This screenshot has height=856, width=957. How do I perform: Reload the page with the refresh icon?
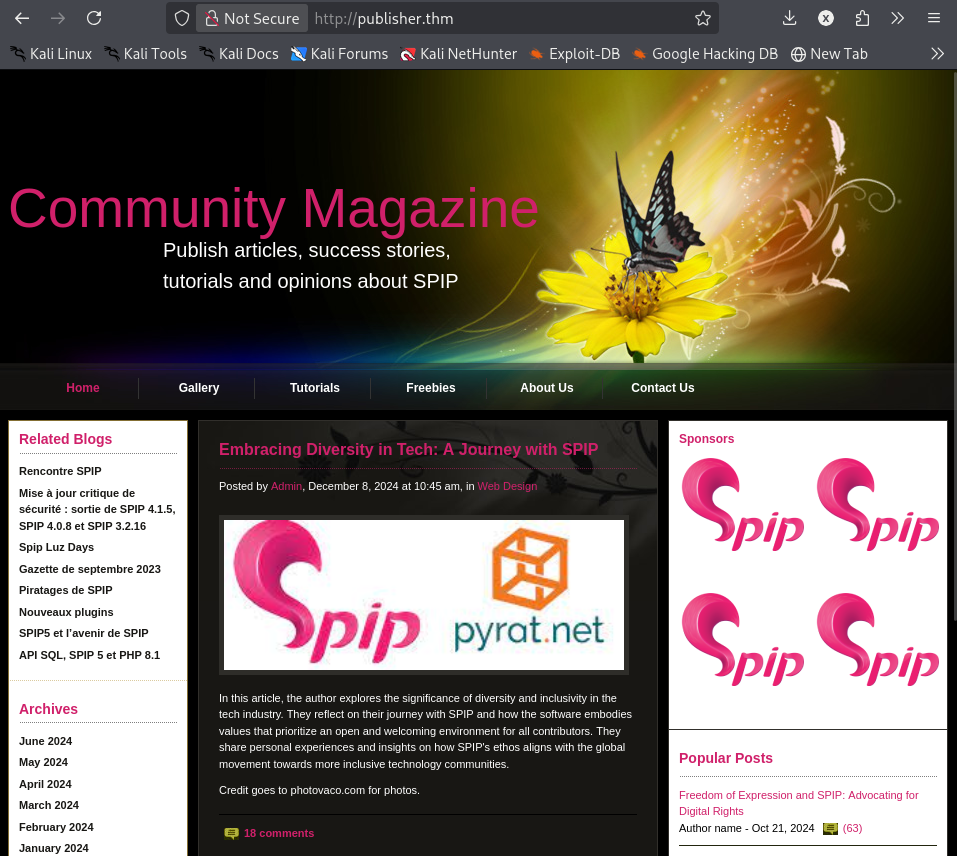94,18
